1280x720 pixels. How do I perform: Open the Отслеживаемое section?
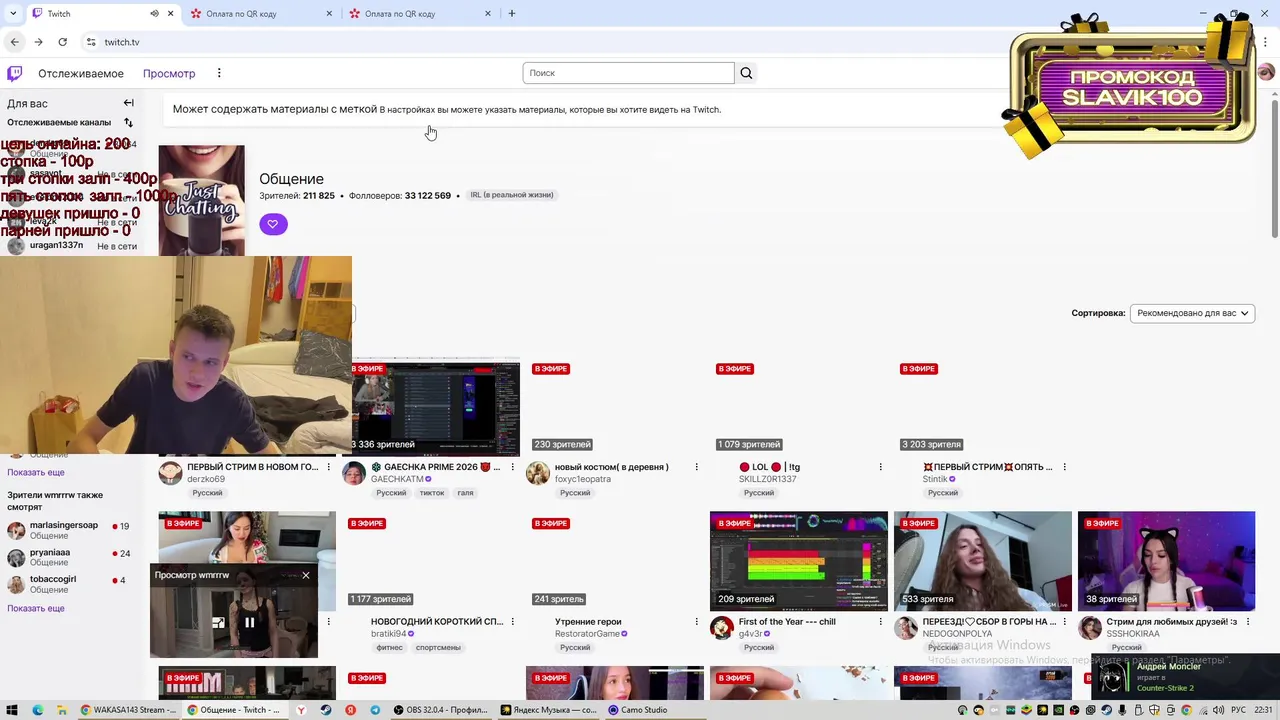(x=81, y=73)
